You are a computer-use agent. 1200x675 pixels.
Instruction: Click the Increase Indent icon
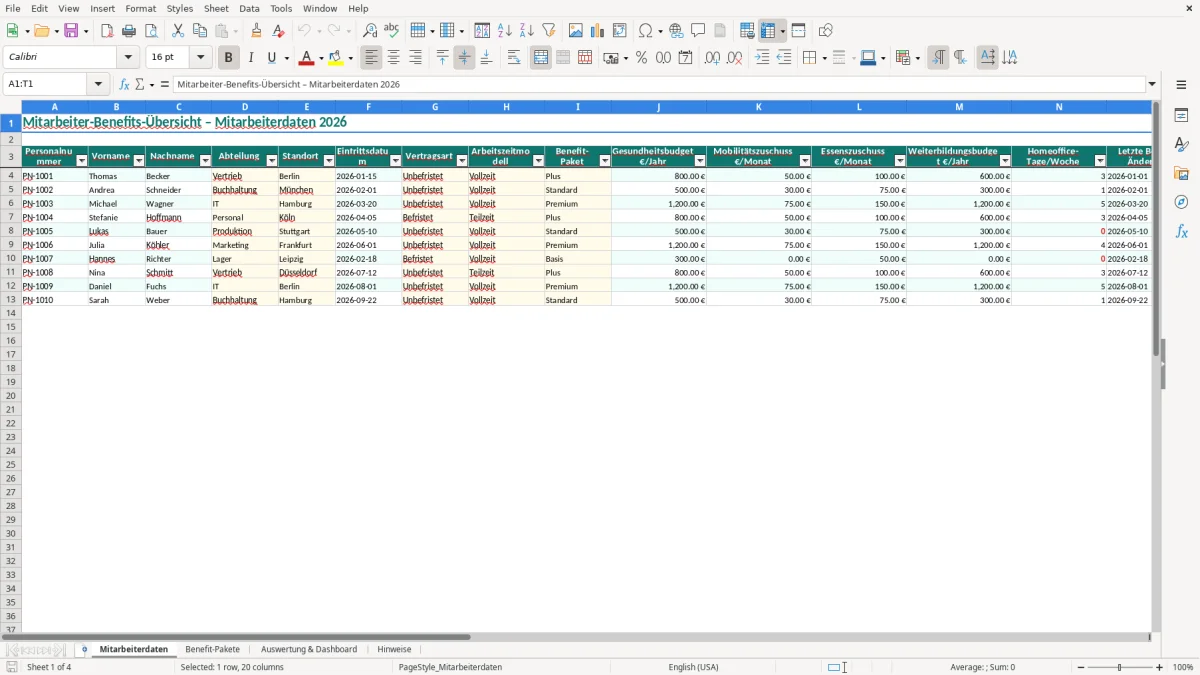762,58
